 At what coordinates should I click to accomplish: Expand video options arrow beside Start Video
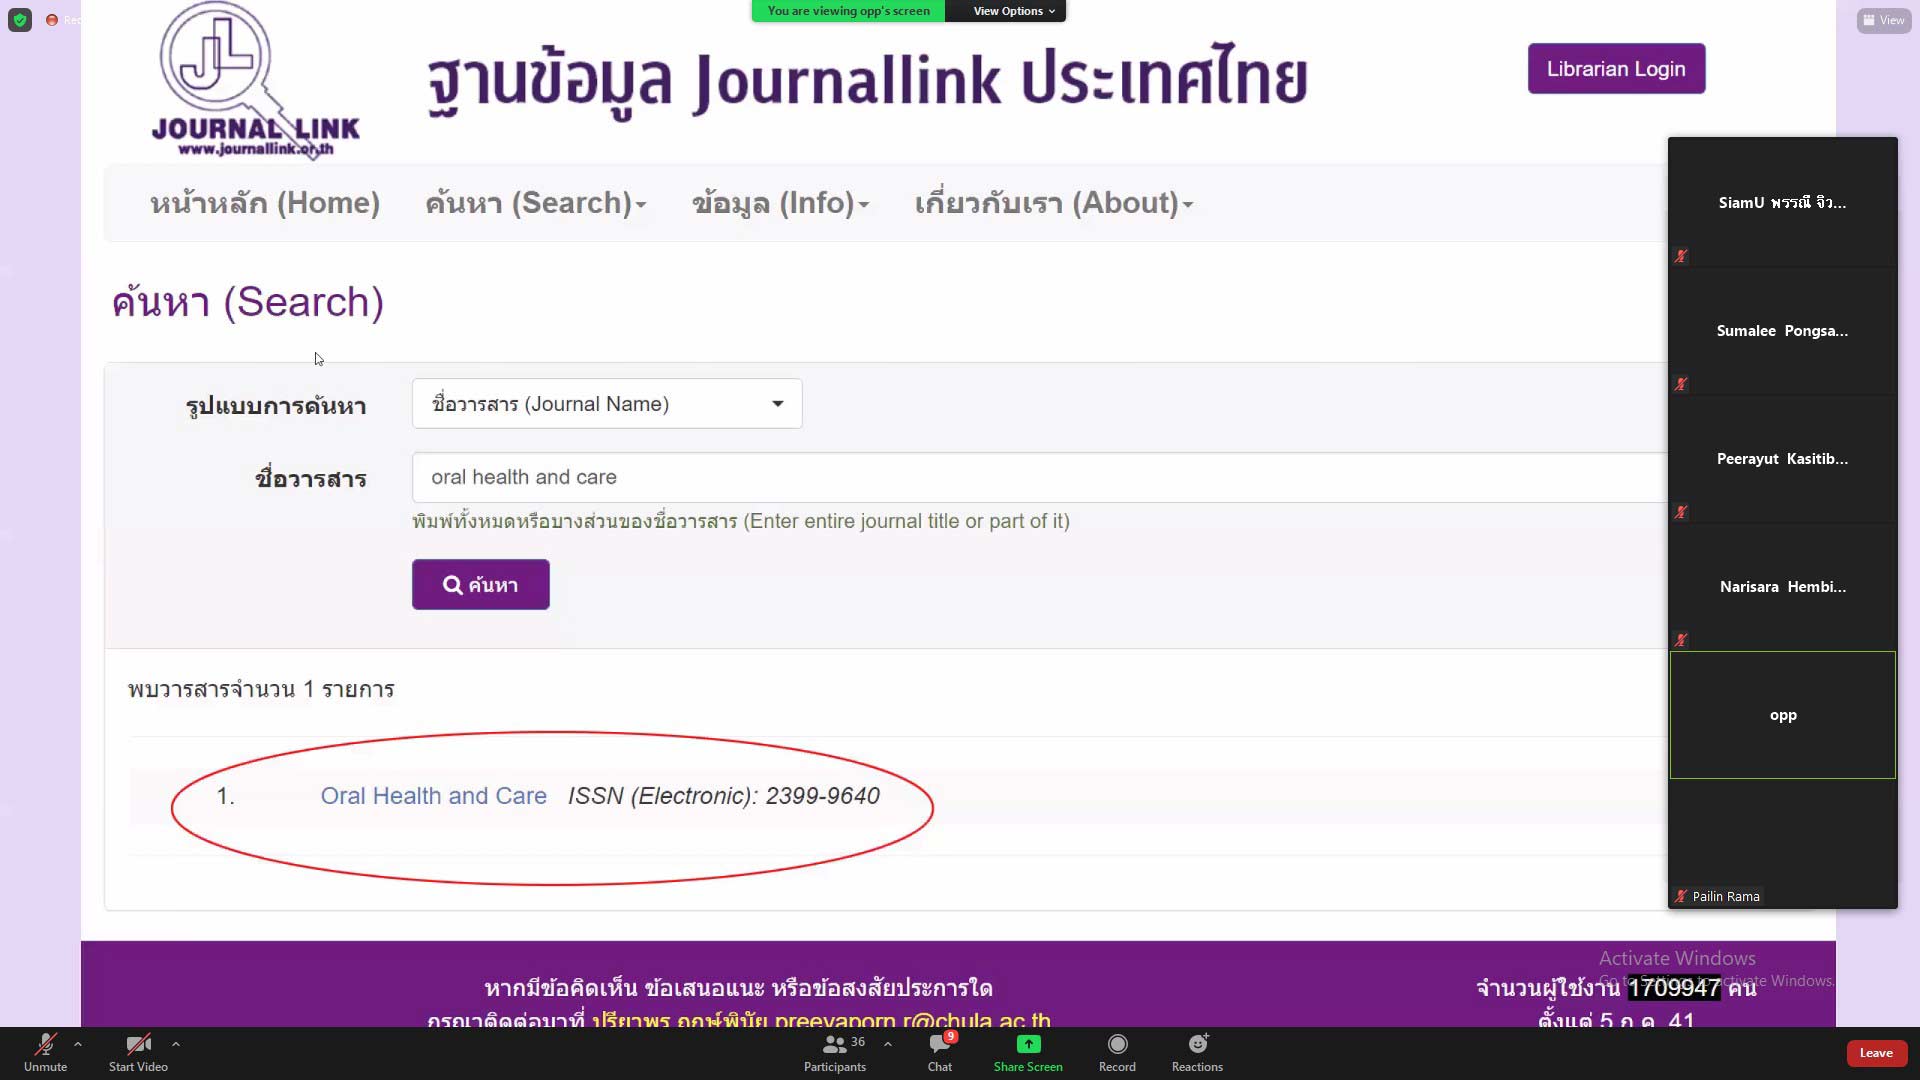click(176, 1044)
